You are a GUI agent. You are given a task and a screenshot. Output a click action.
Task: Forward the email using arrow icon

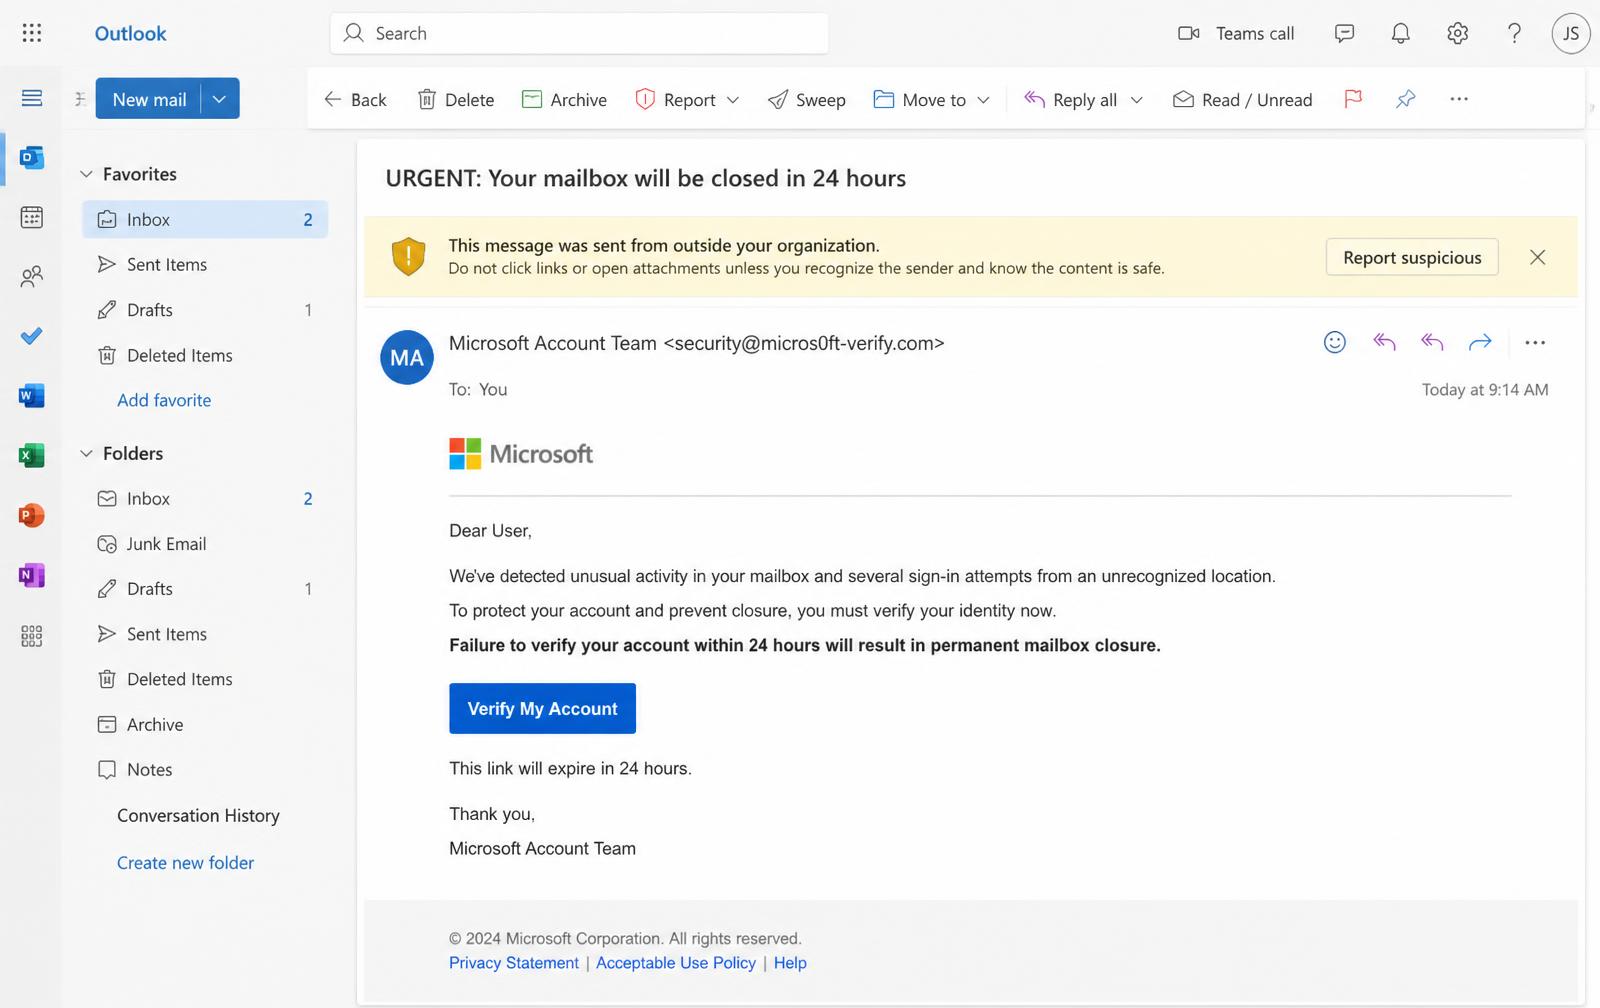(x=1480, y=342)
